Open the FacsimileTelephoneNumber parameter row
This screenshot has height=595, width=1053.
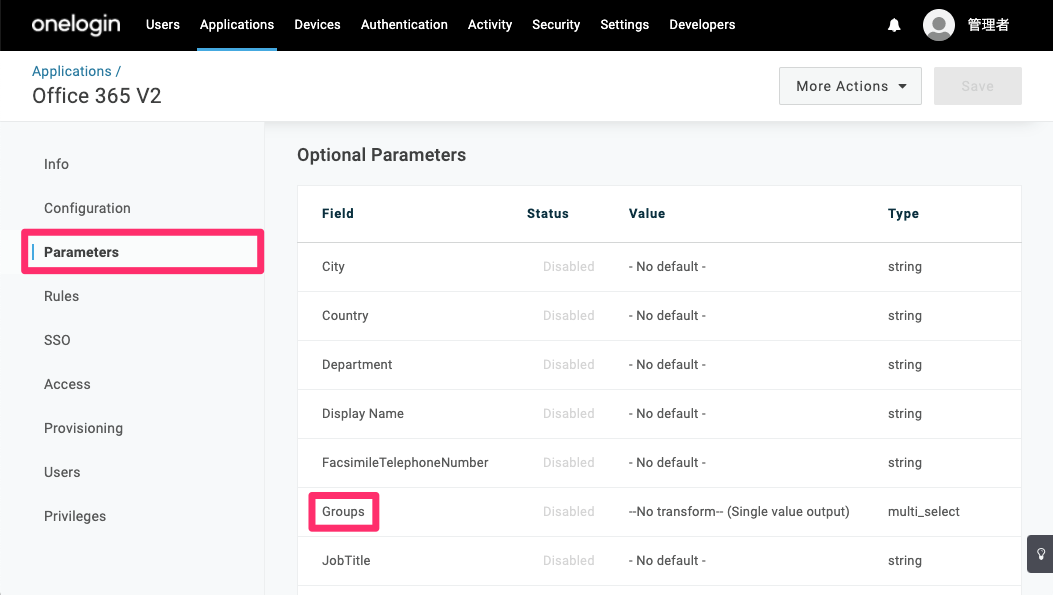click(x=659, y=463)
